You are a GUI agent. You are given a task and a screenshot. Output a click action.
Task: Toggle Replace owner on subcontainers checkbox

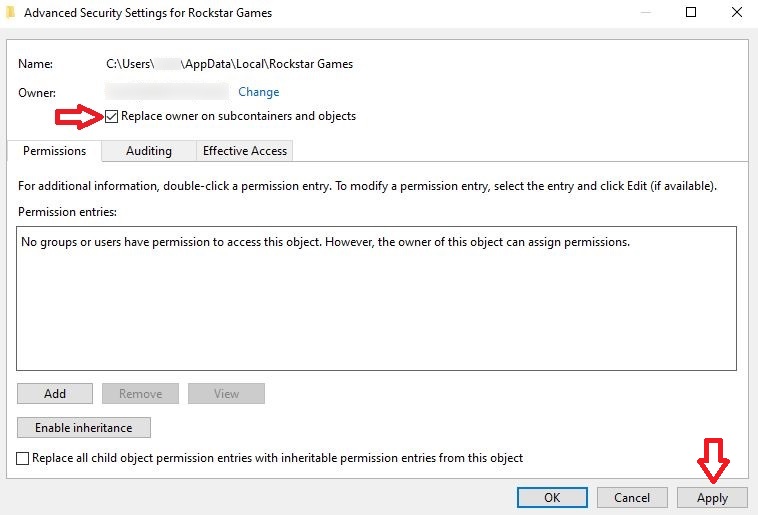112,116
